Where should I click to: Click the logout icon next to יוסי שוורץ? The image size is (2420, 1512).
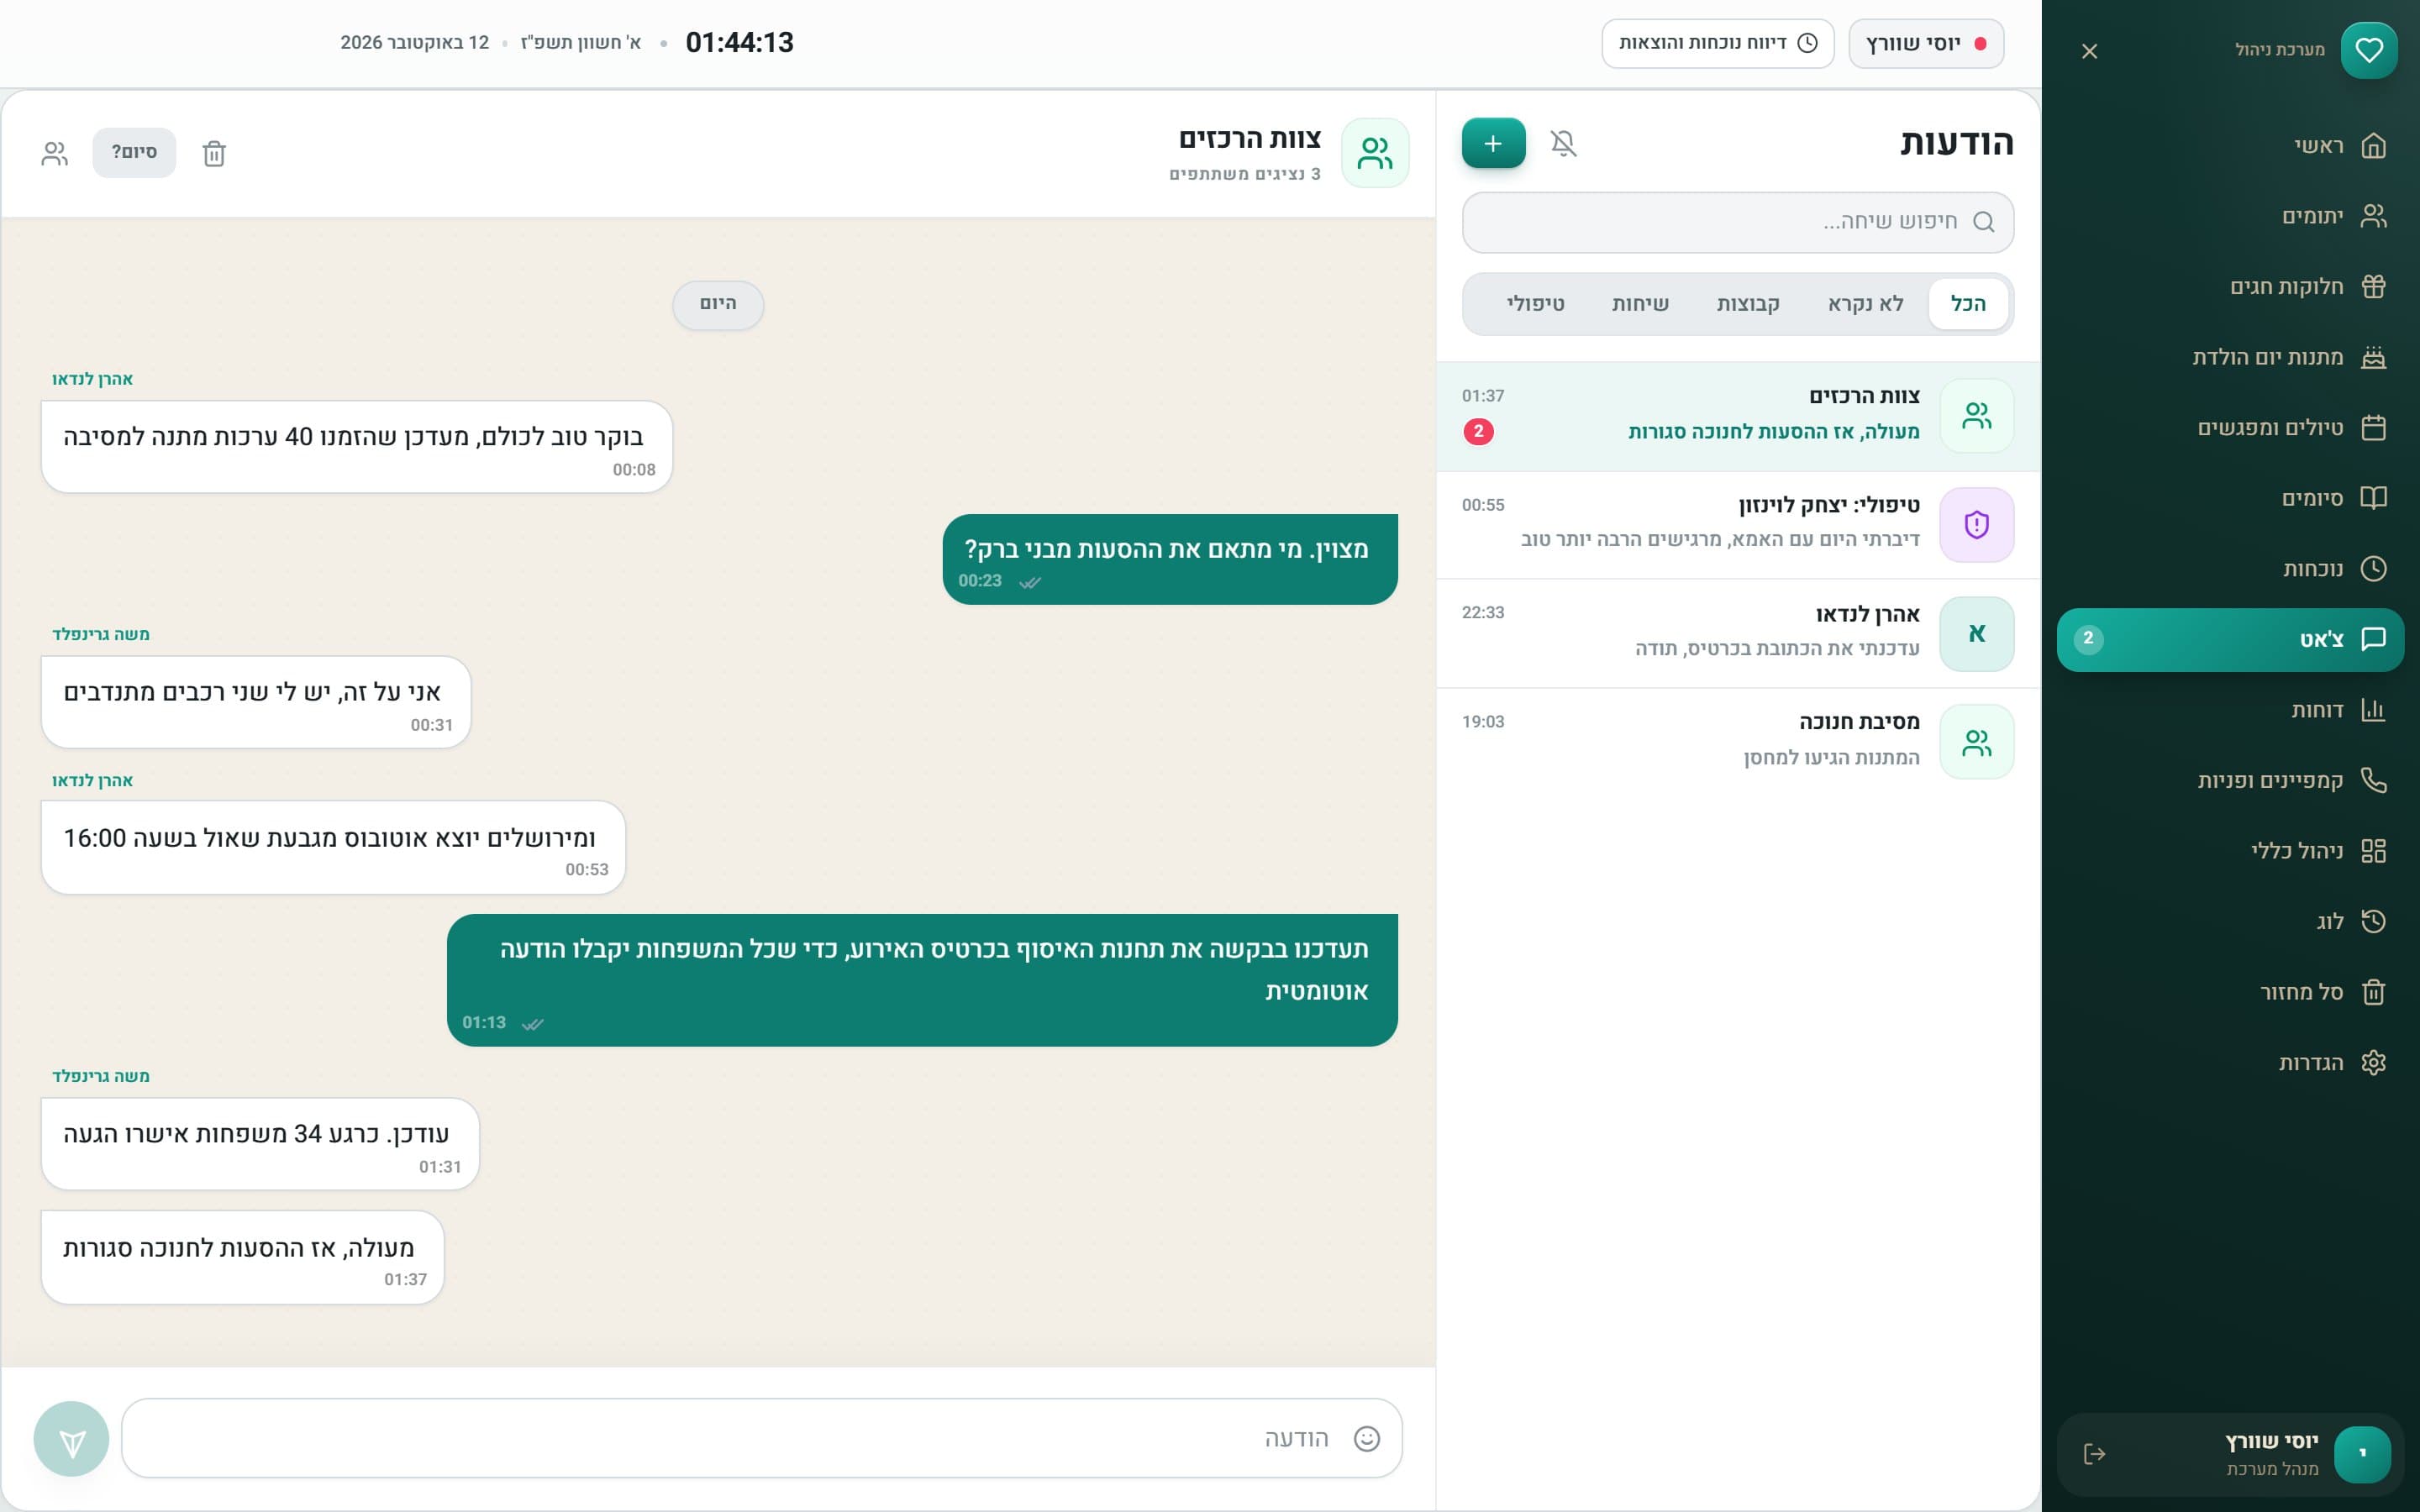[2095, 1454]
